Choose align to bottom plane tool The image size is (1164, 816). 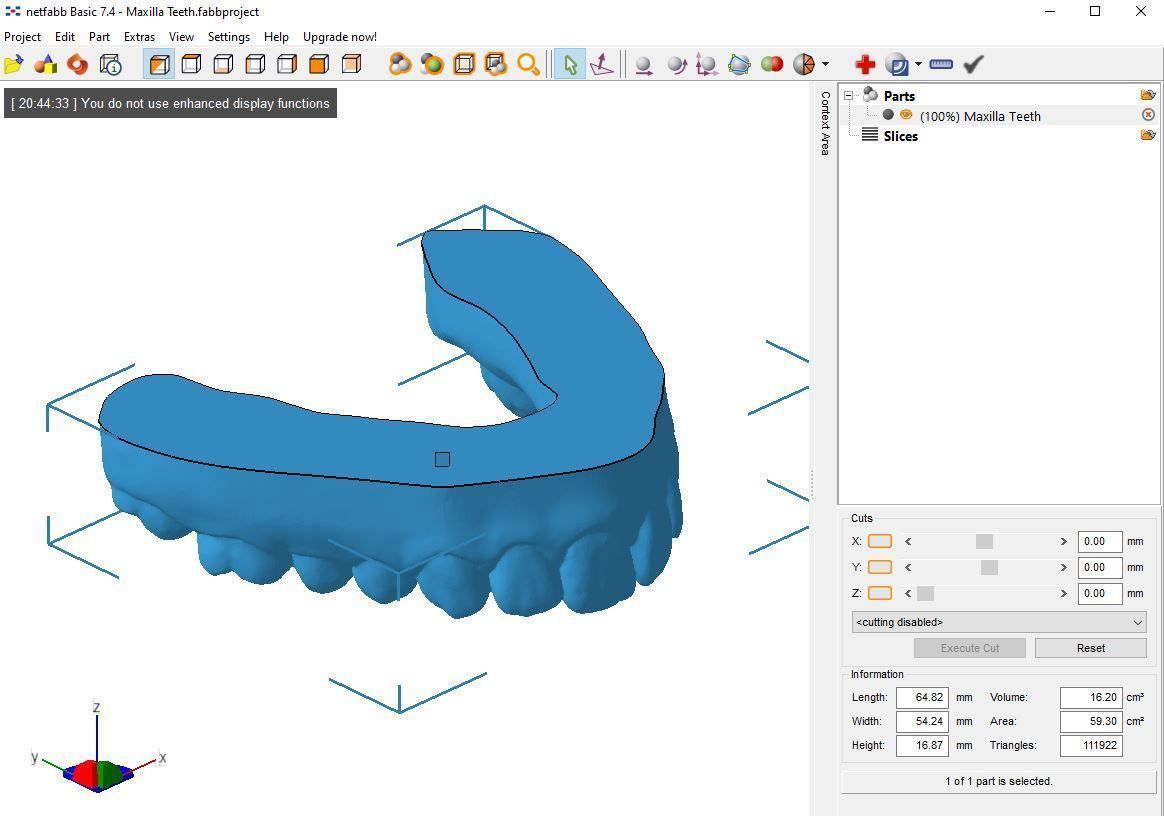pos(602,65)
